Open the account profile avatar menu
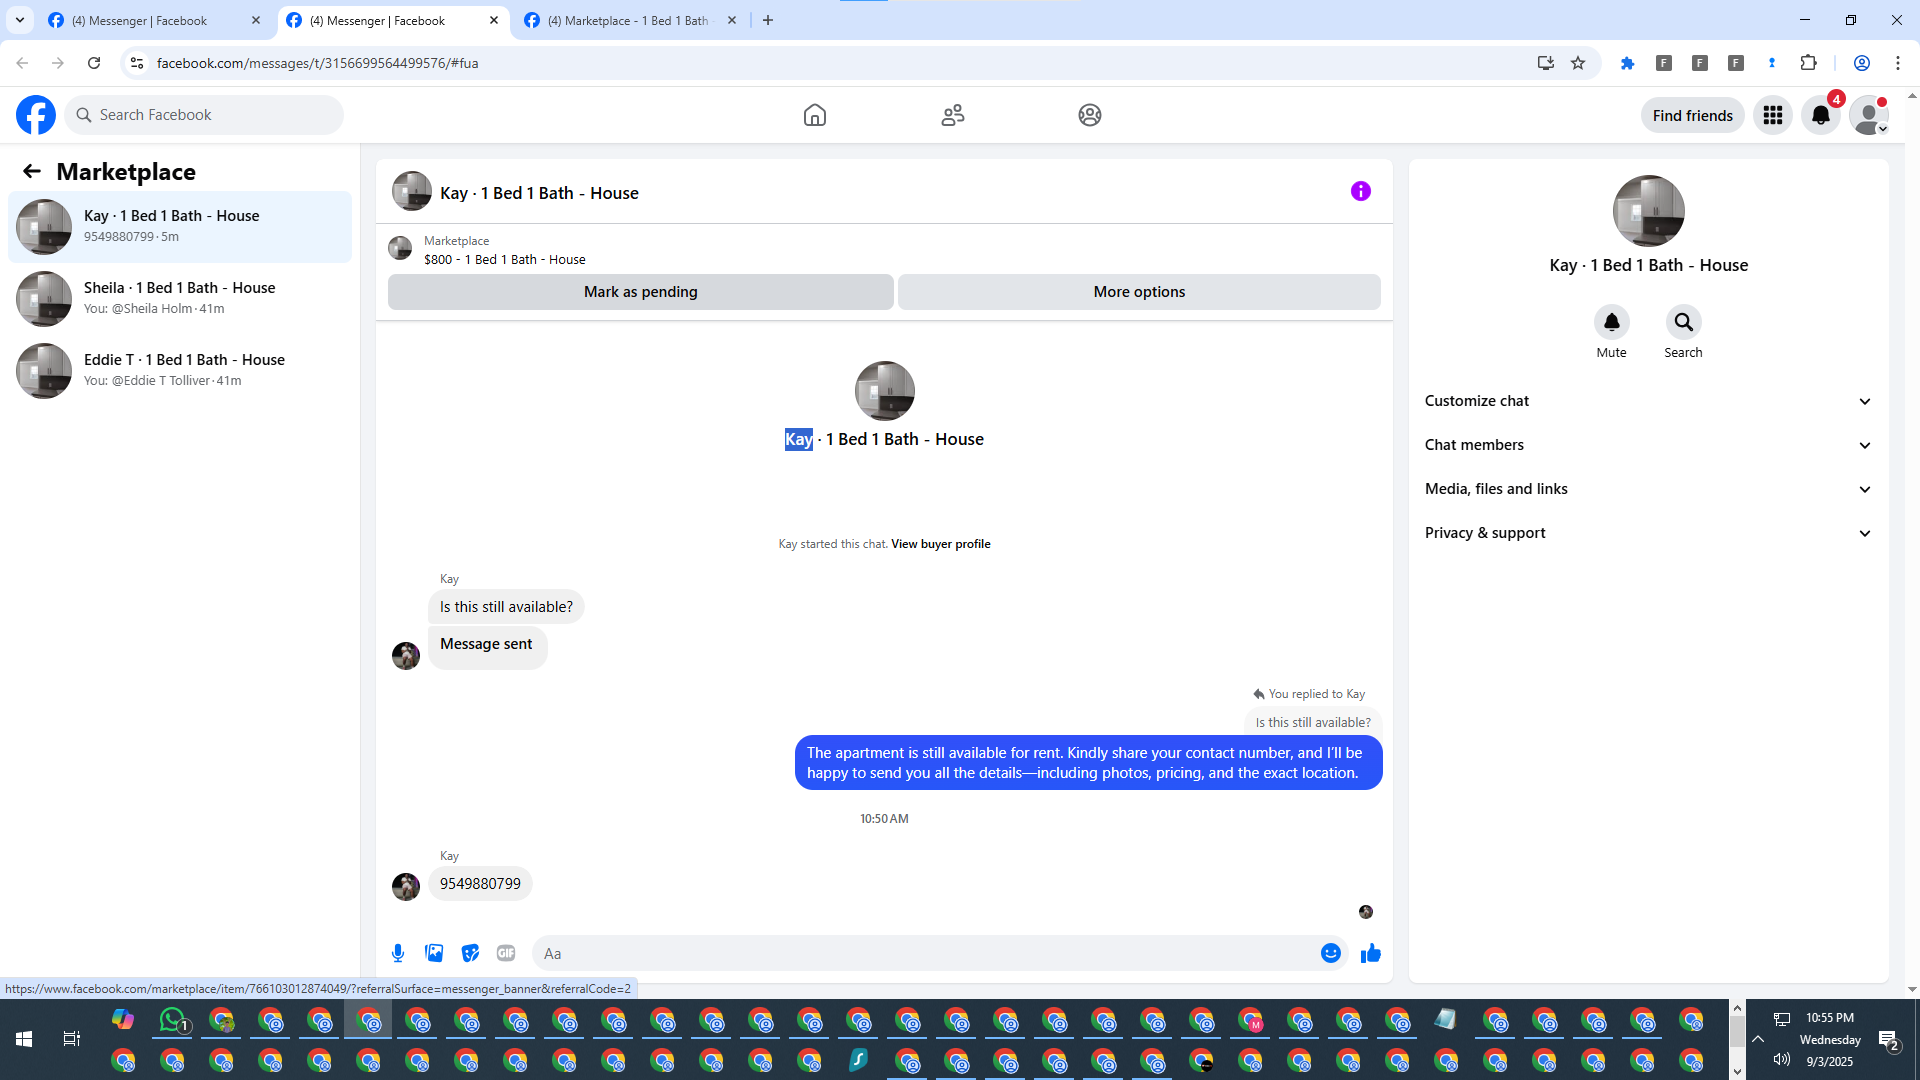Image resolution: width=1920 pixels, height=1080 pixels. (x=1869, y=115)
